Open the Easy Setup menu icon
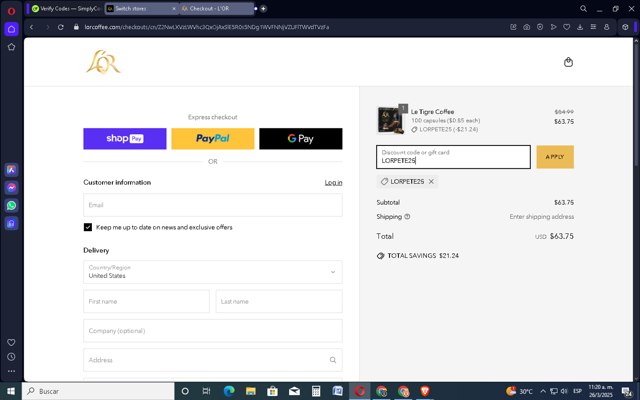640x400 pixels. pos(593,27)
